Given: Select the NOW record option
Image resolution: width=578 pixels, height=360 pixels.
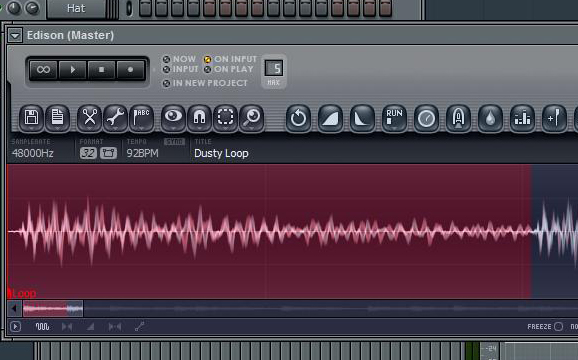Looking at the screenshot, I should (180, 59).
